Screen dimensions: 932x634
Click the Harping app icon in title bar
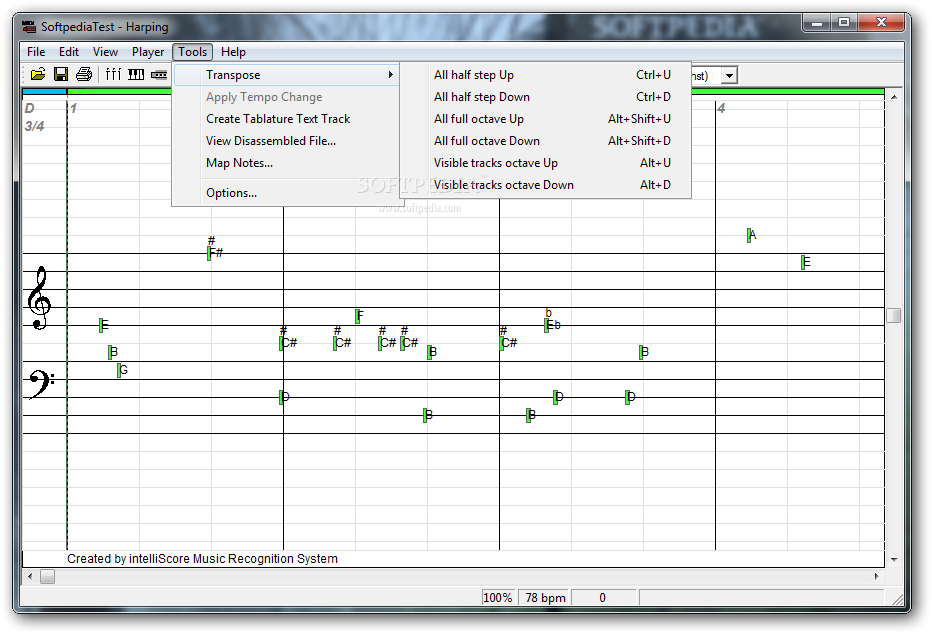(x=29, y=27)
